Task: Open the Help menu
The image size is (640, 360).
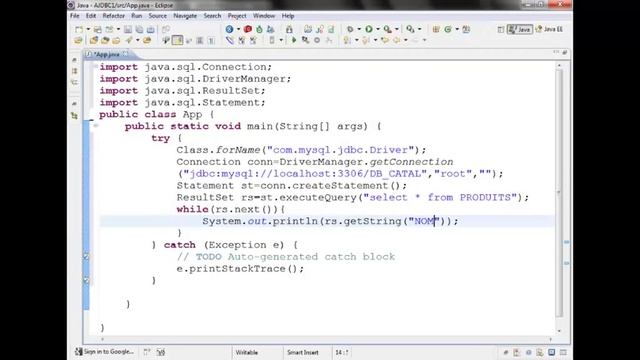Action: [288, 16]
